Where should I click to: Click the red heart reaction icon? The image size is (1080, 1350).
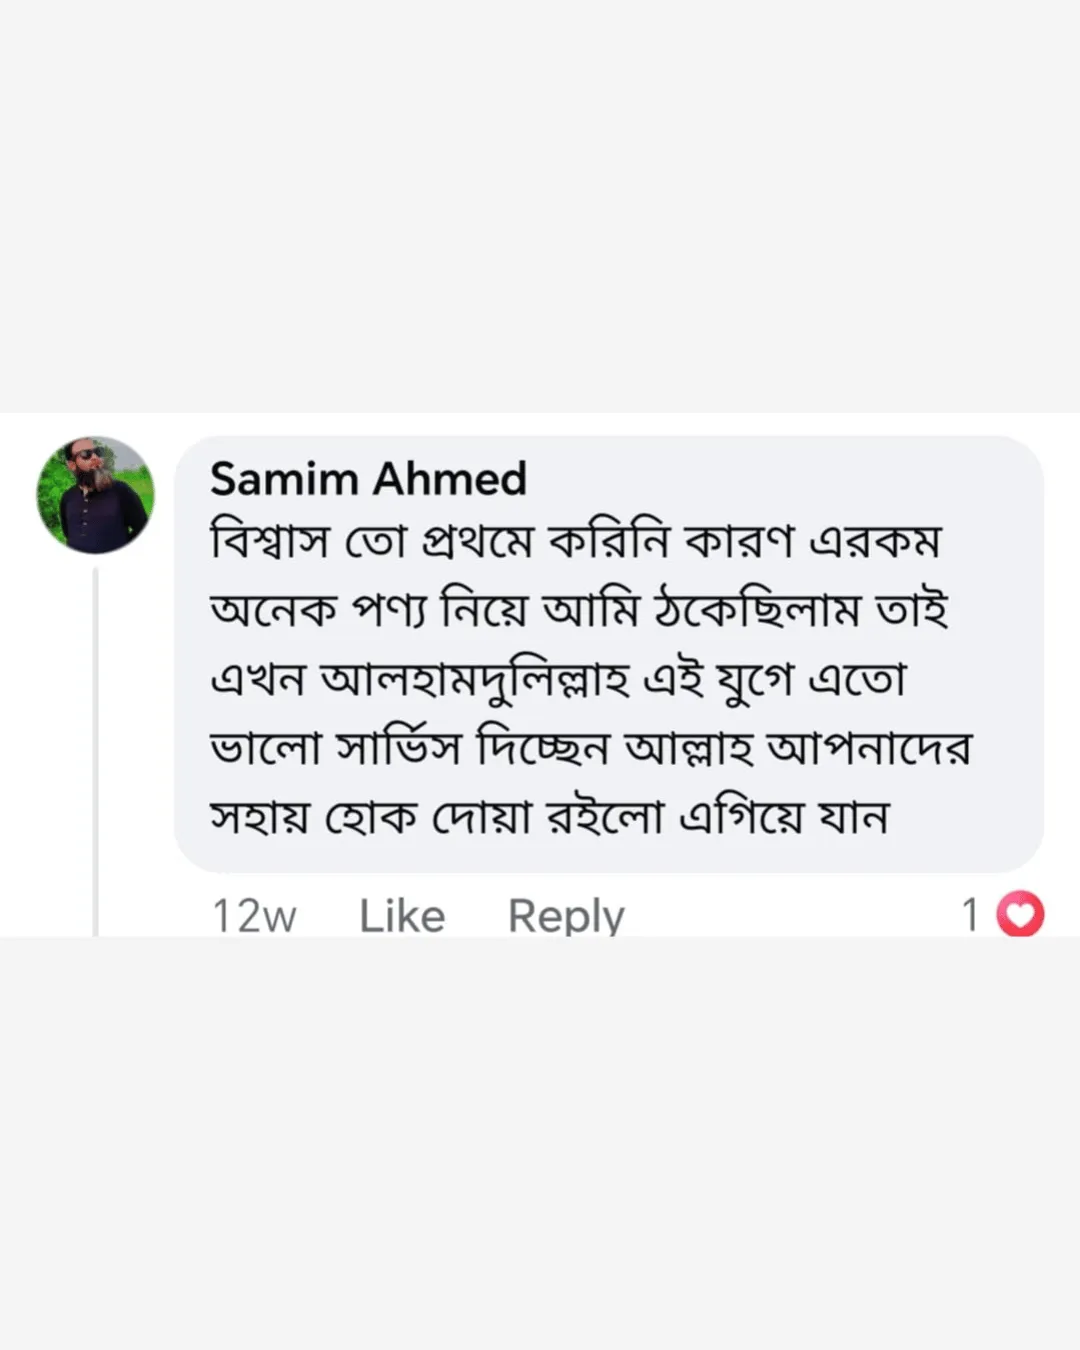[x=1021, y=914]
